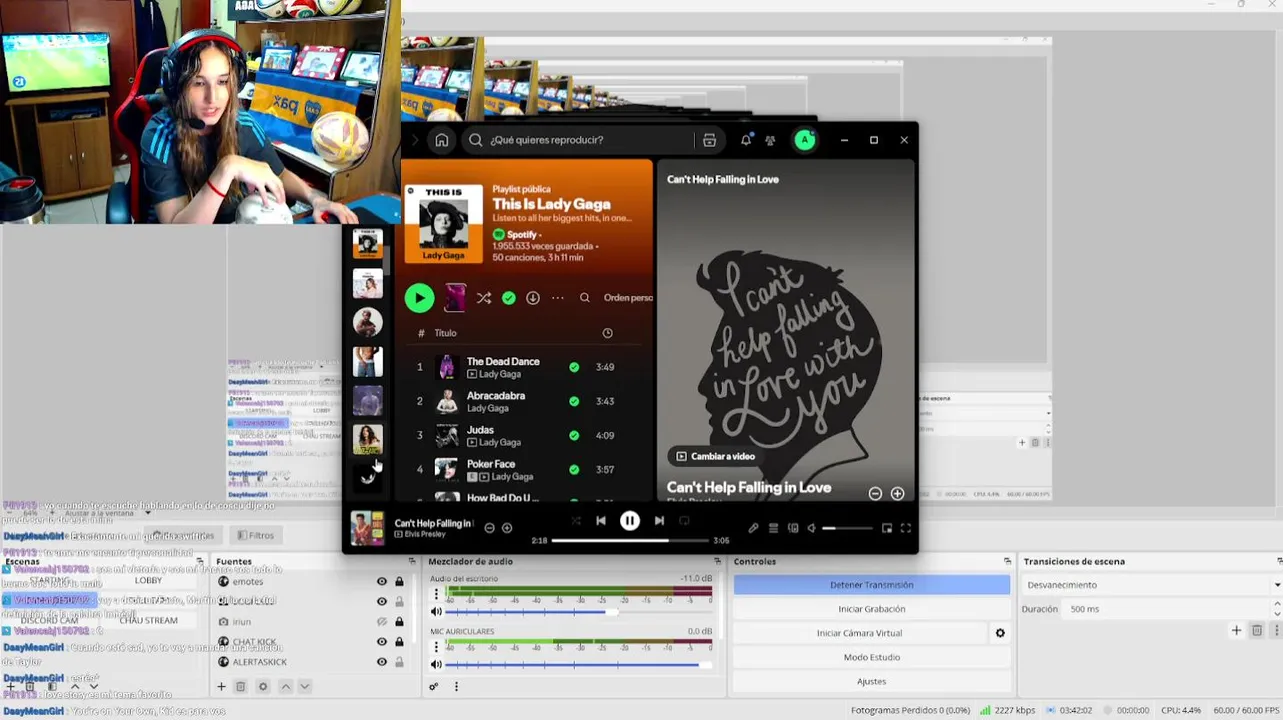The image size is (1283, 720).
Task: Select track The Dead Dance
Action: (503, 361)
